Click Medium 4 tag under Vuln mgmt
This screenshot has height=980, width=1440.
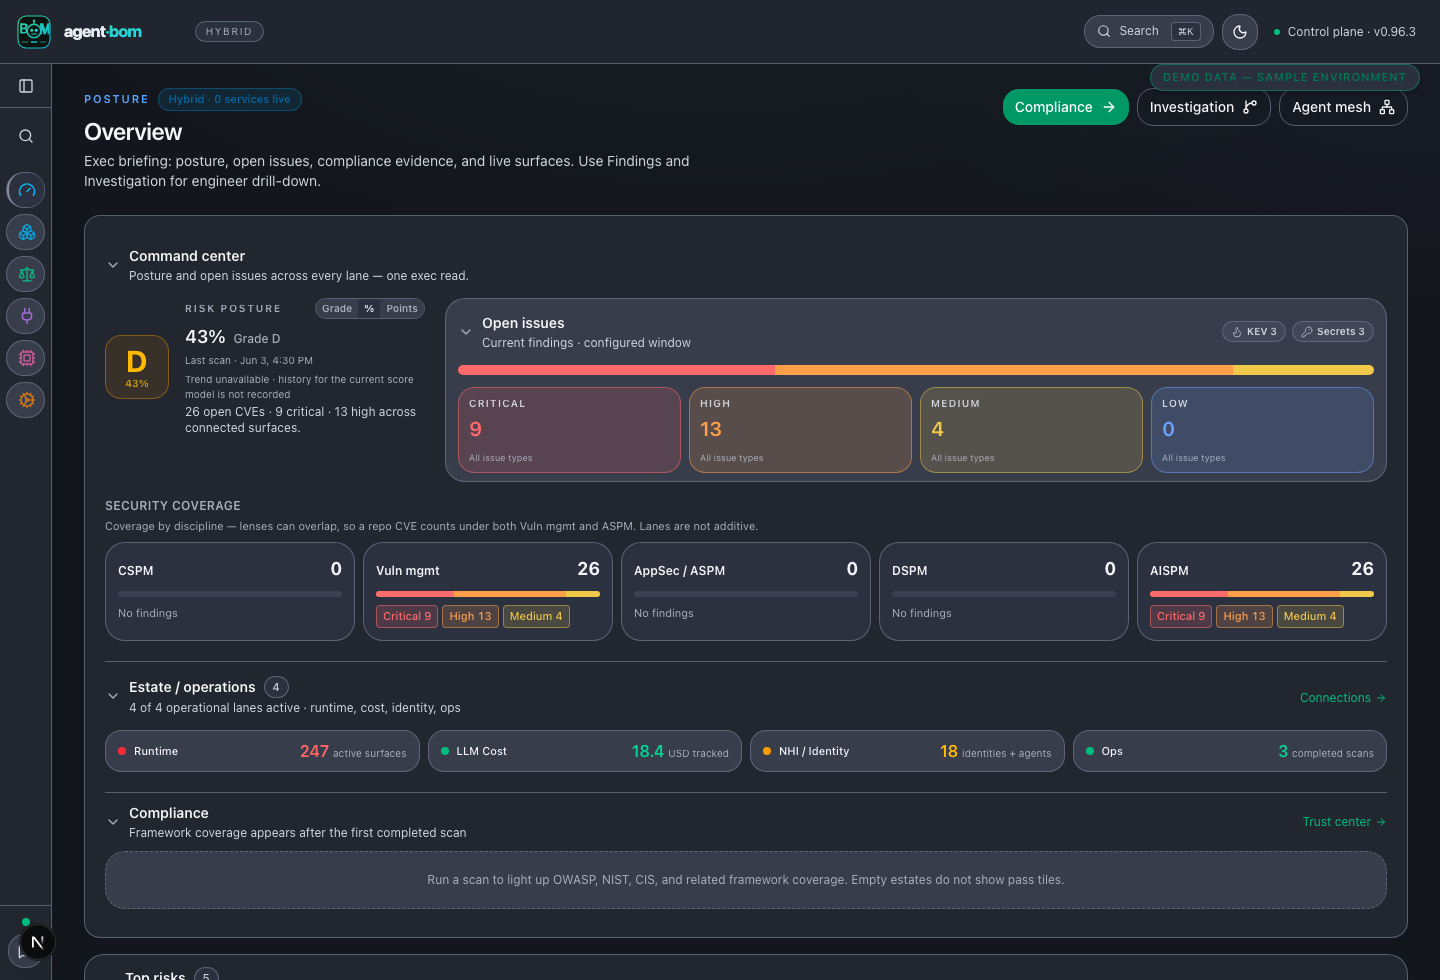click(536, 616)
